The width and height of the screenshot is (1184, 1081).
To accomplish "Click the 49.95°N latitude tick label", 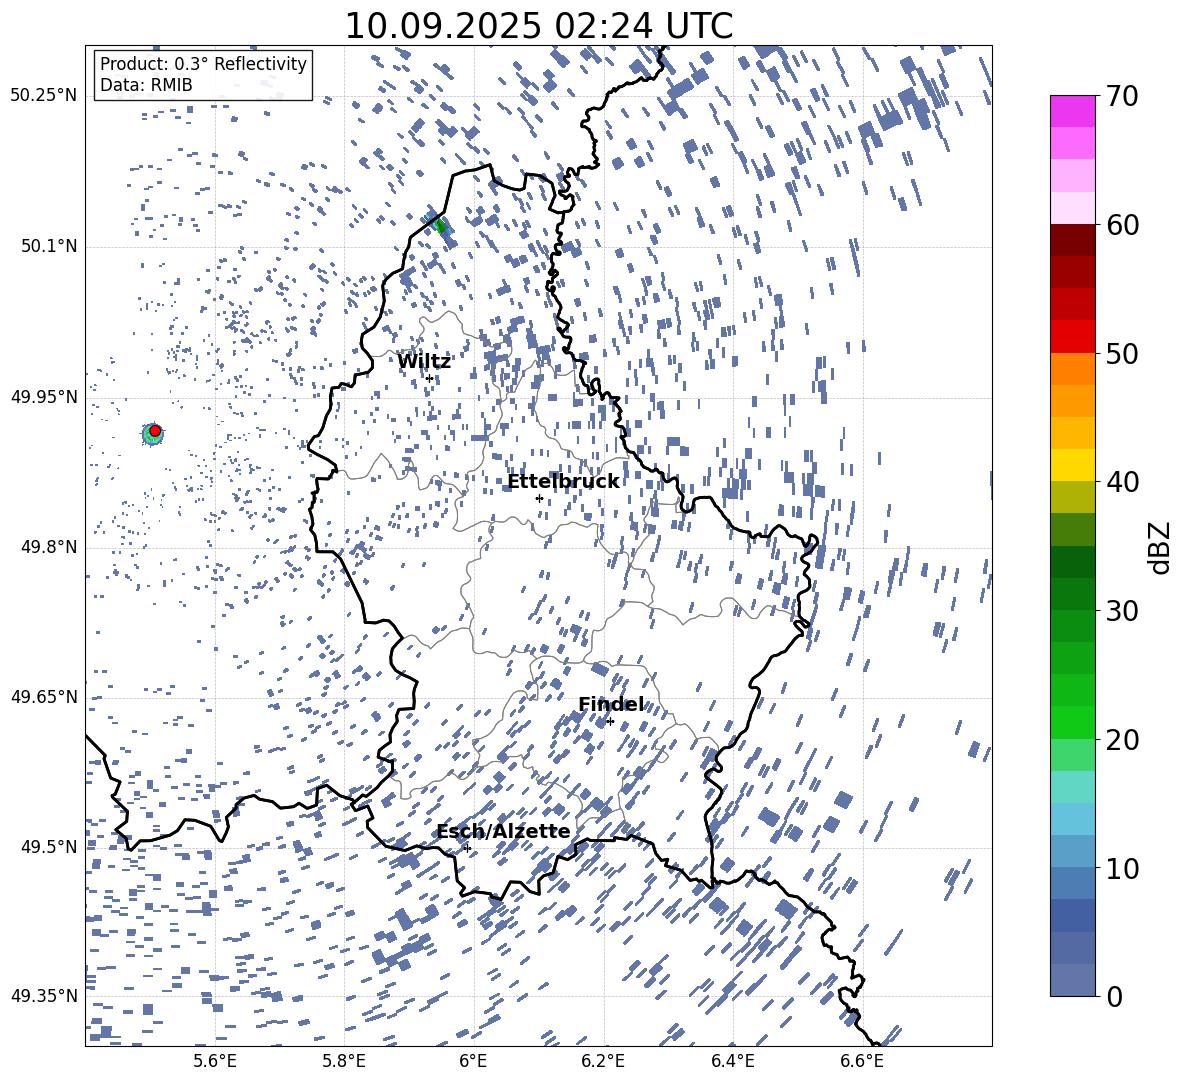I will [44, 397].
